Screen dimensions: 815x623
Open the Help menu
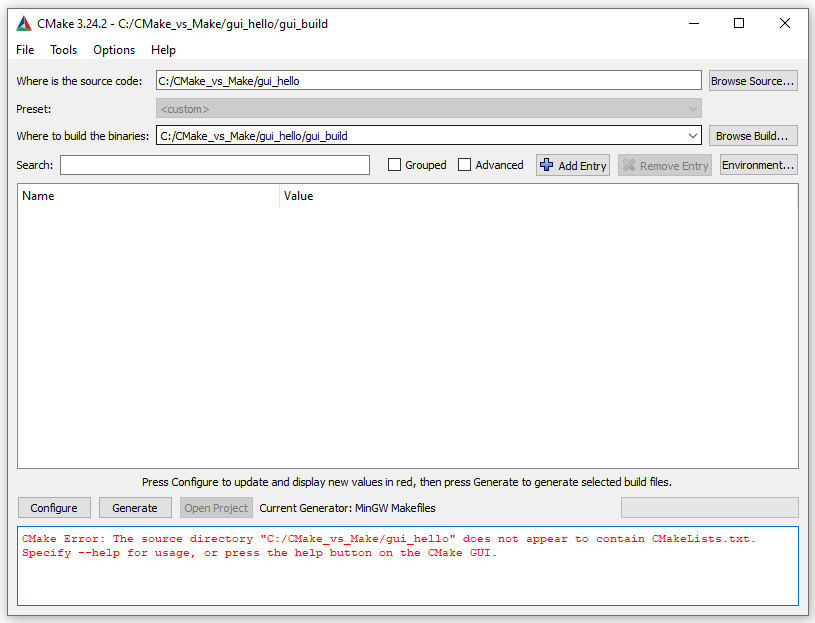pyautogui.click(x=163, y=50)
